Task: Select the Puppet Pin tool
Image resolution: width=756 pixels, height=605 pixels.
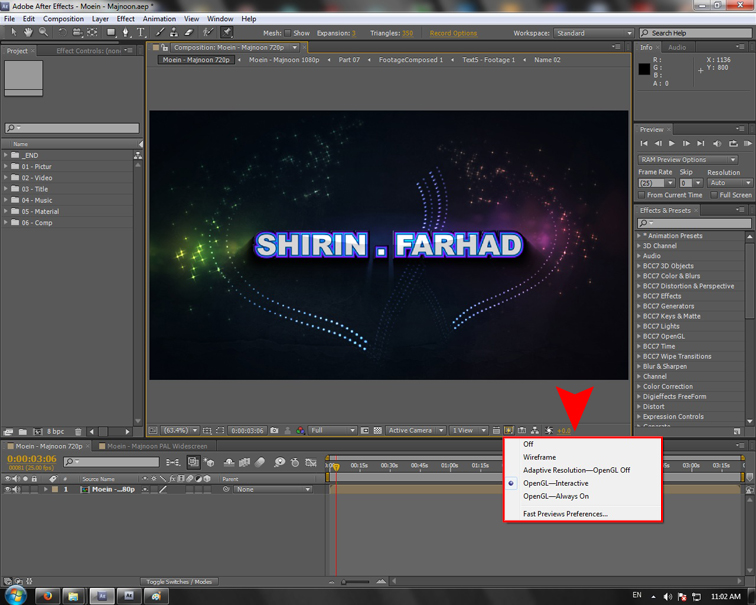Action: 227,32
